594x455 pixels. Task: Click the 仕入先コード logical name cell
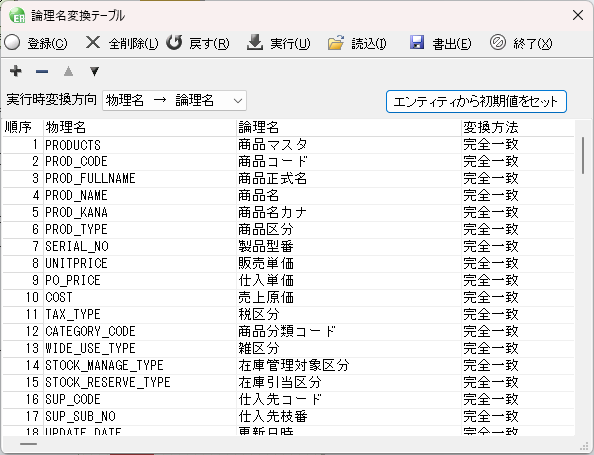[x=349, y=400]
